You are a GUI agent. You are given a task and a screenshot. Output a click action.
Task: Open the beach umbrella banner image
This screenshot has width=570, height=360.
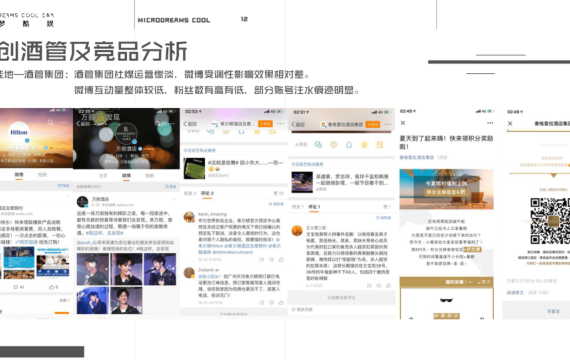pos(446,189)
